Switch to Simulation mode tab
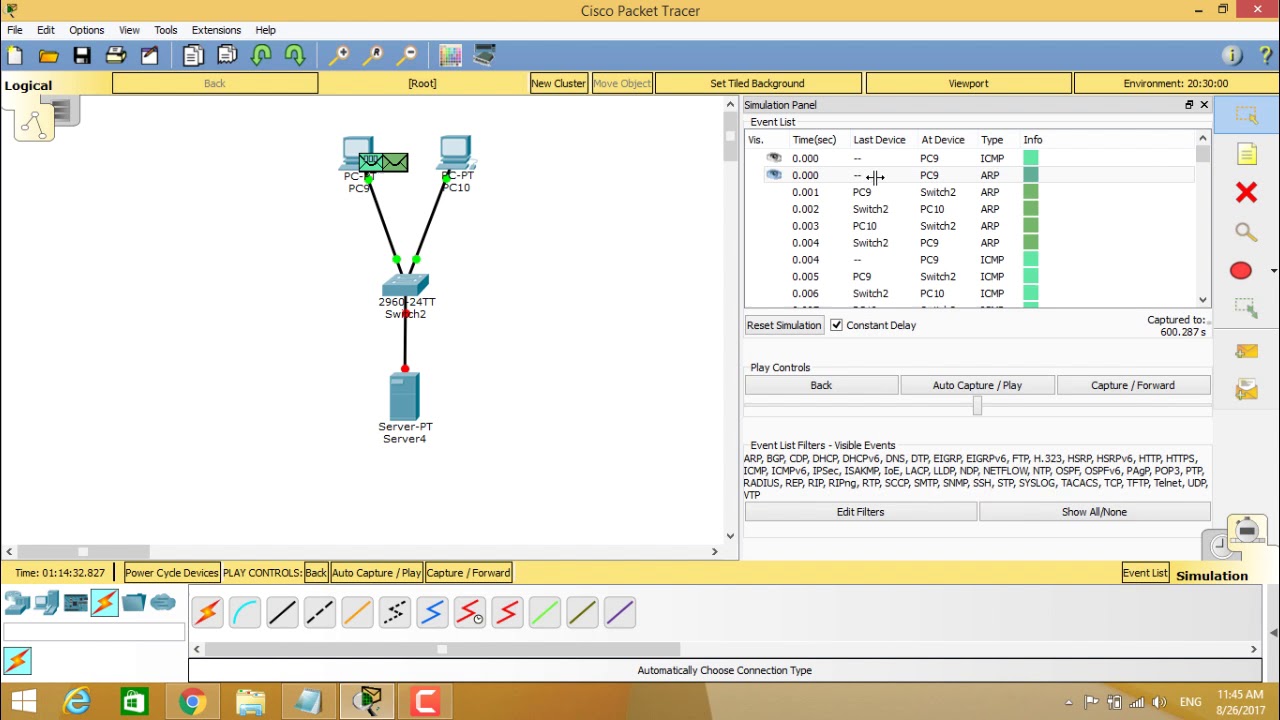This screenshot has height=720, width=1280. (1212, 575)
